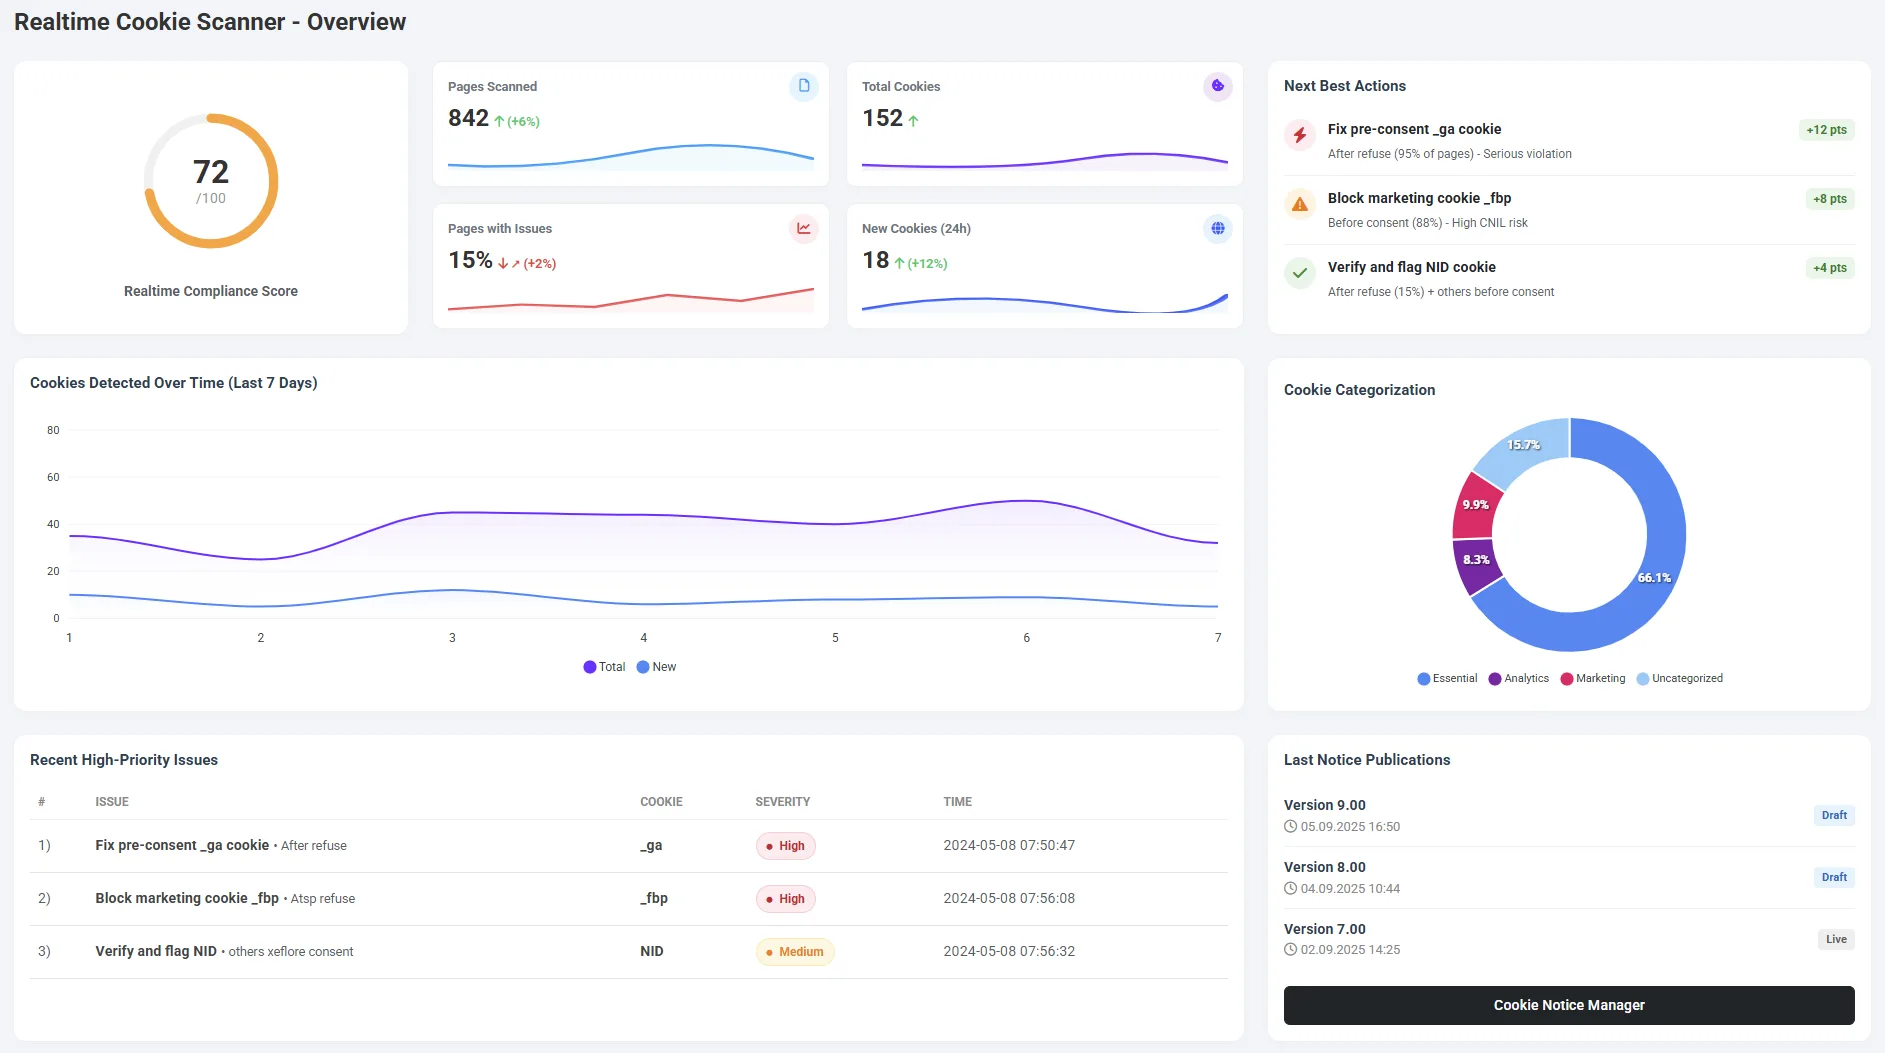Click the Total Cookies cookie icon
The height and width of the screenshot is (1053, 1885).
[1218, 87]
